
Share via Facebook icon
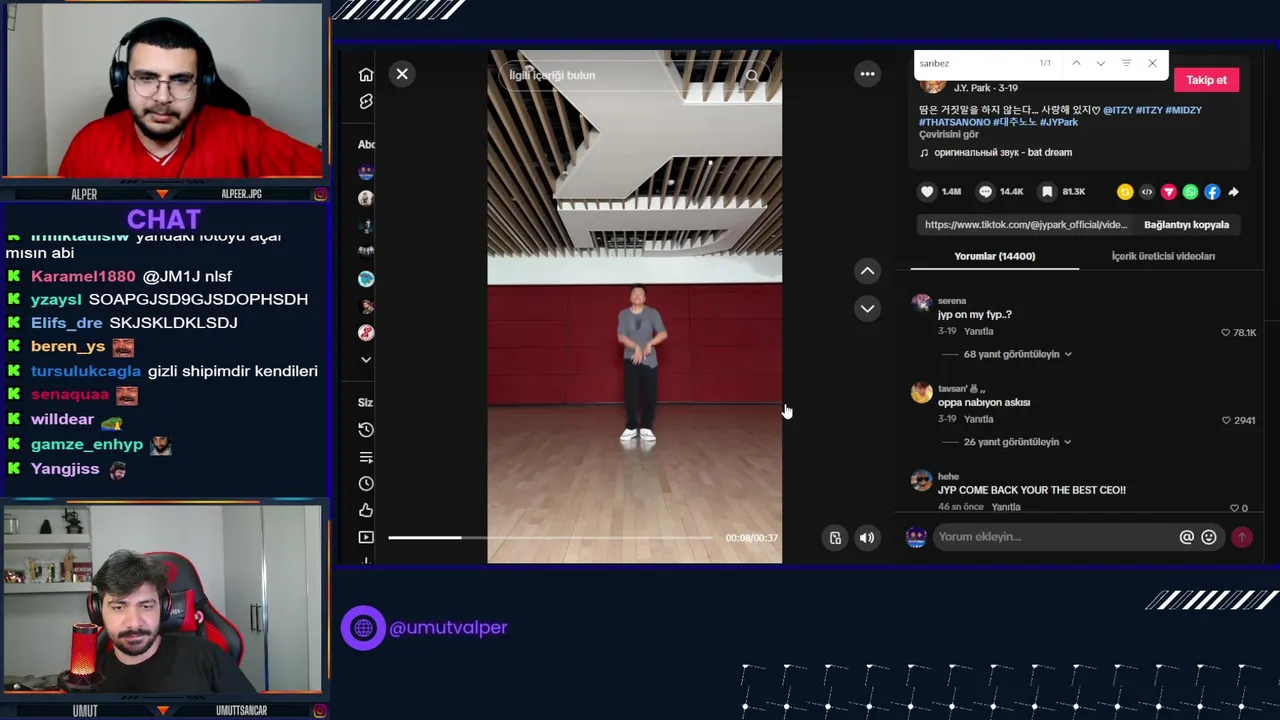tap(1212, 192)
